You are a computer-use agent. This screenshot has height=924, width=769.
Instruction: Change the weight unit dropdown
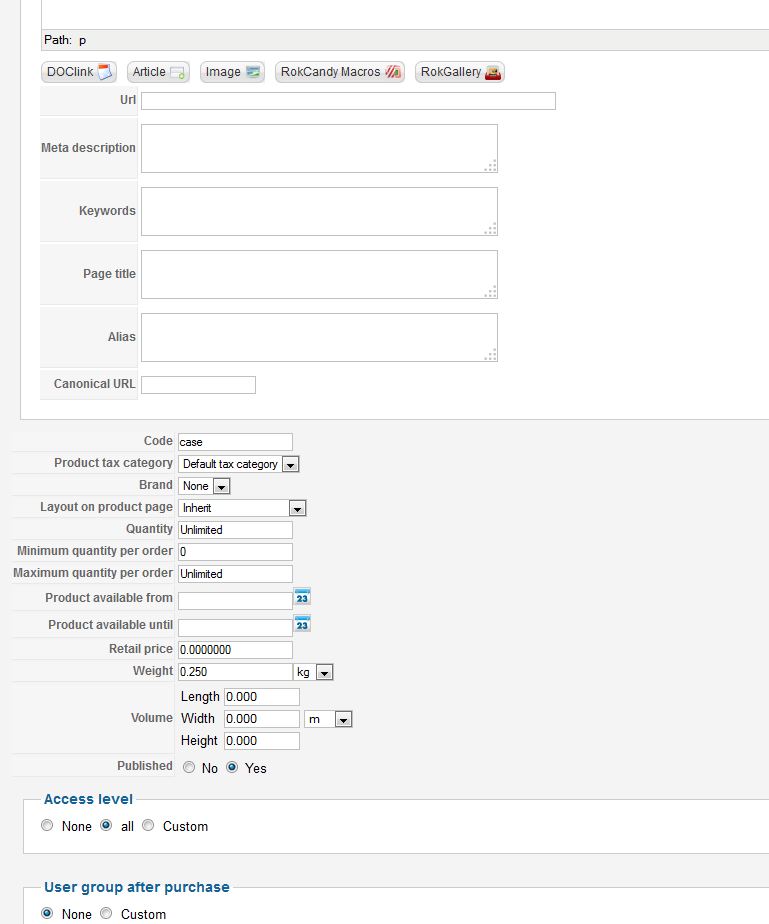pyautogui.click(x=313, y=673)
